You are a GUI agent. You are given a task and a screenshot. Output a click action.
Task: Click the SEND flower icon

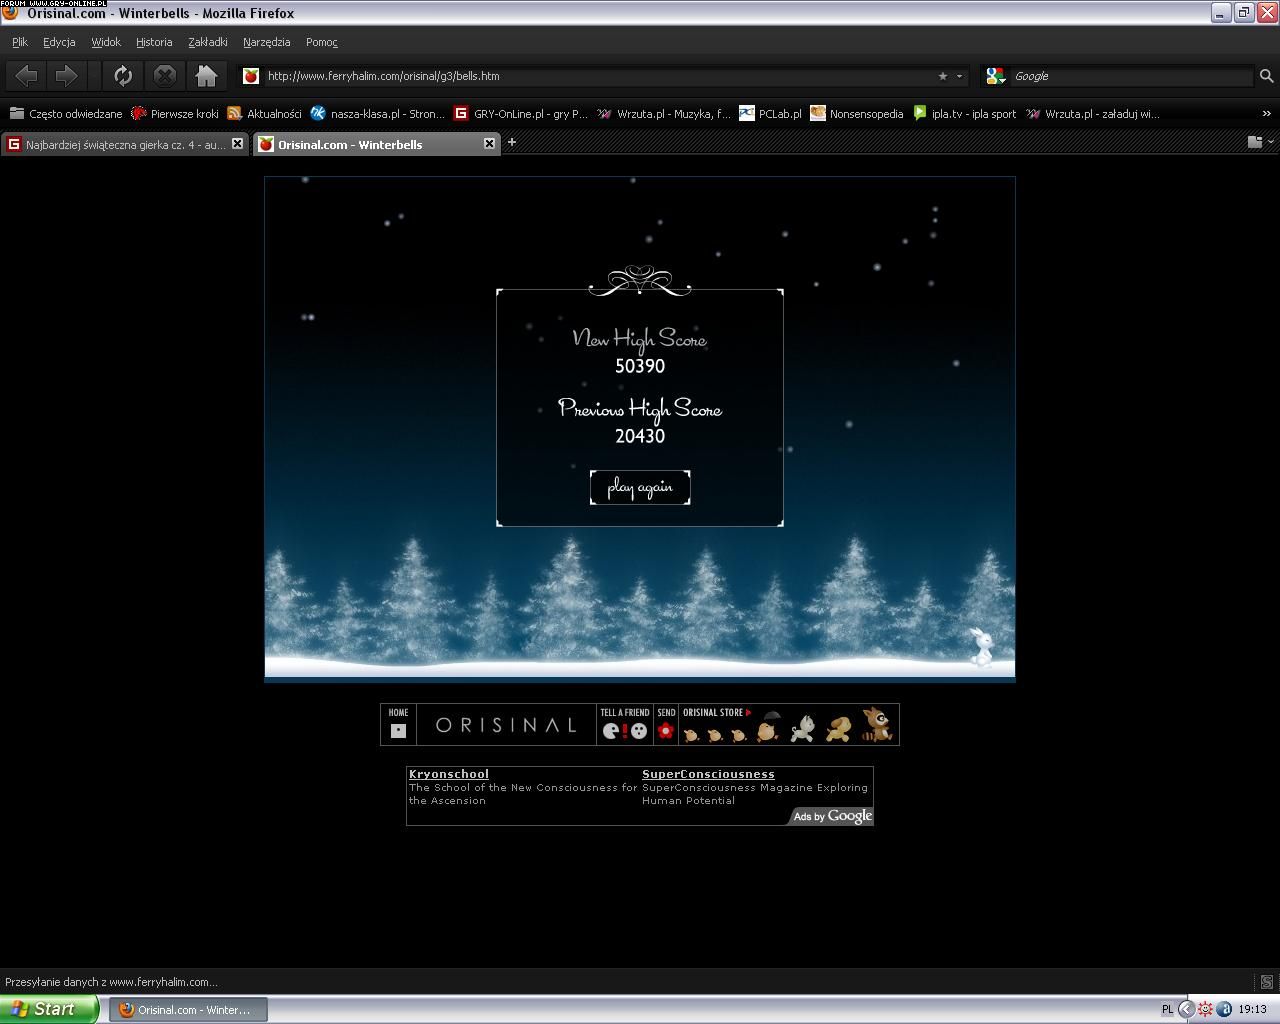coord(666,730)
